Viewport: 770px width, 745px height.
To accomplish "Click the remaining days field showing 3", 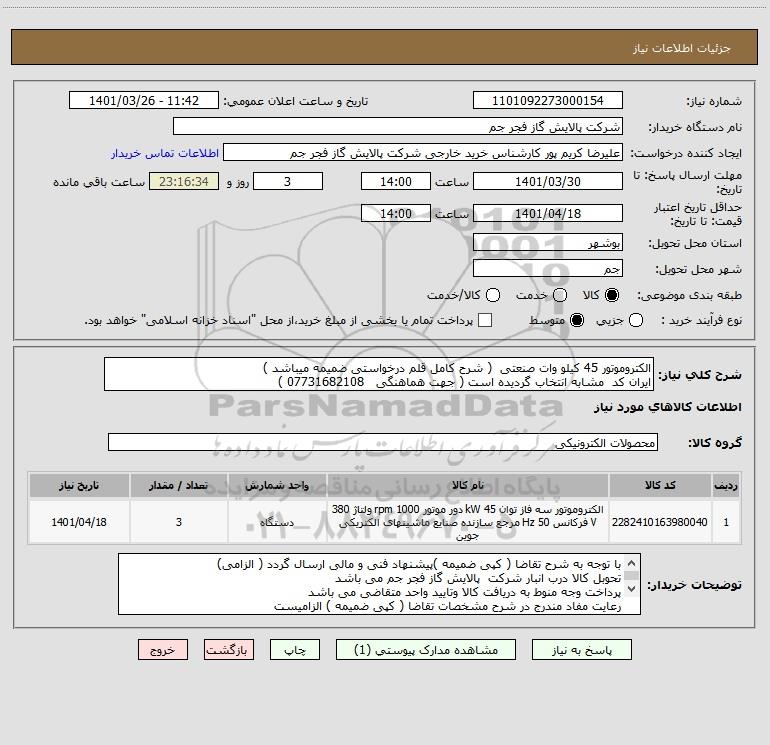I will pos(288,181).
